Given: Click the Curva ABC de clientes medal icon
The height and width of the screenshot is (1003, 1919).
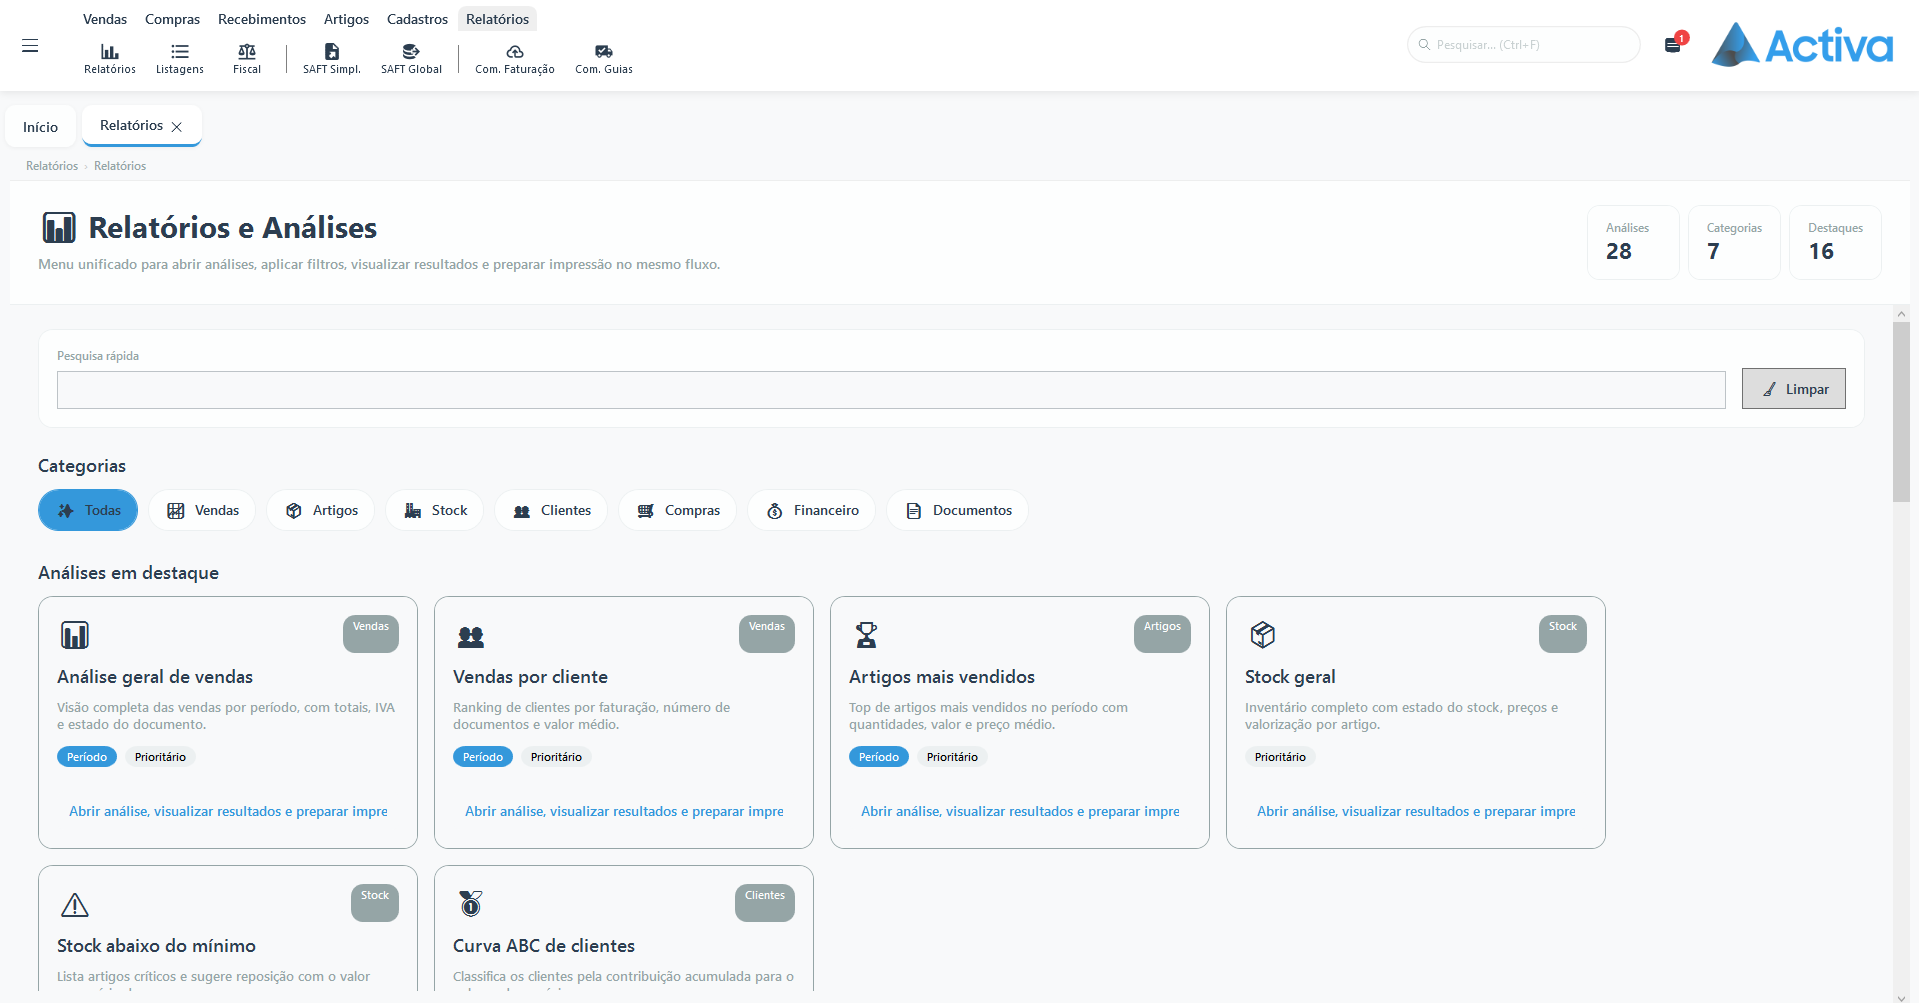Looking at the screenshot, I should [471, 904].
